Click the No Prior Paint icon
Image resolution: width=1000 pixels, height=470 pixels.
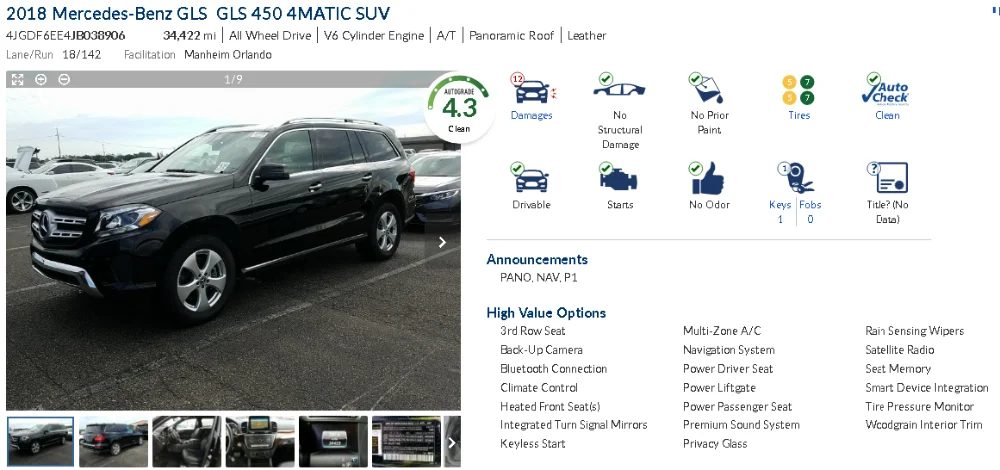click(x=707, y=88)
